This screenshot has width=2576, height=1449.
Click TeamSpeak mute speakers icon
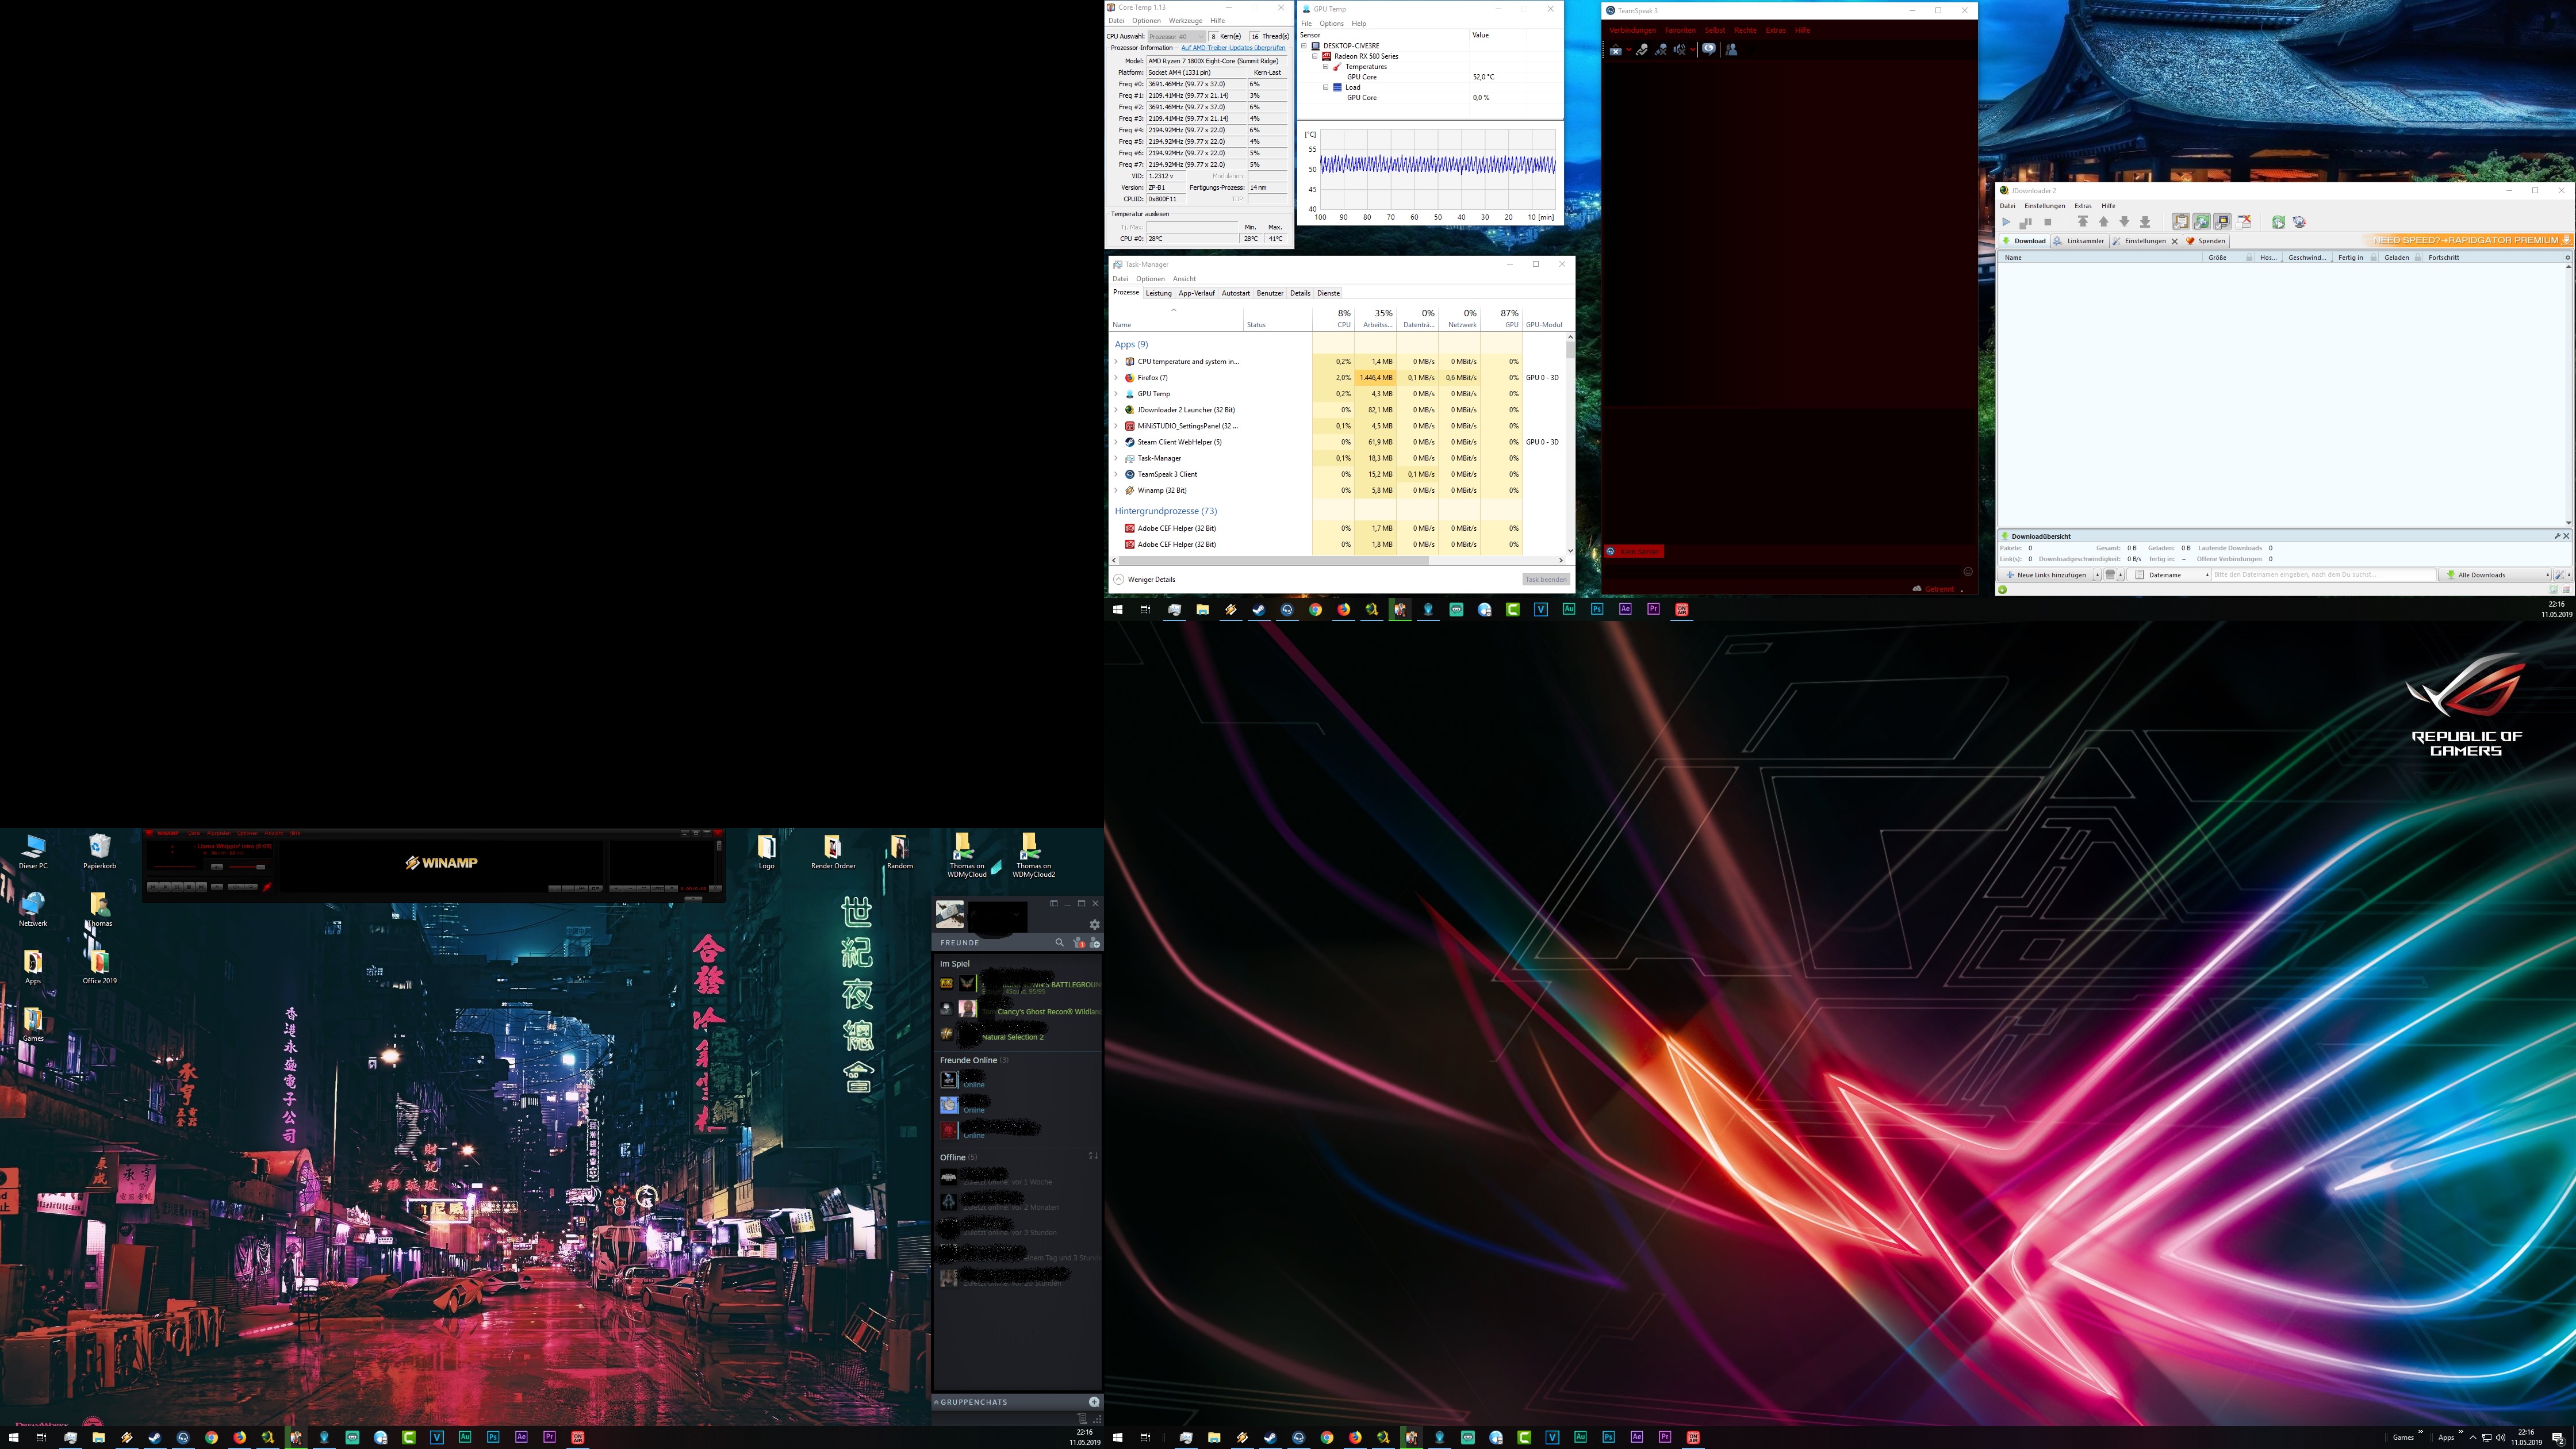pos(1680,50)
